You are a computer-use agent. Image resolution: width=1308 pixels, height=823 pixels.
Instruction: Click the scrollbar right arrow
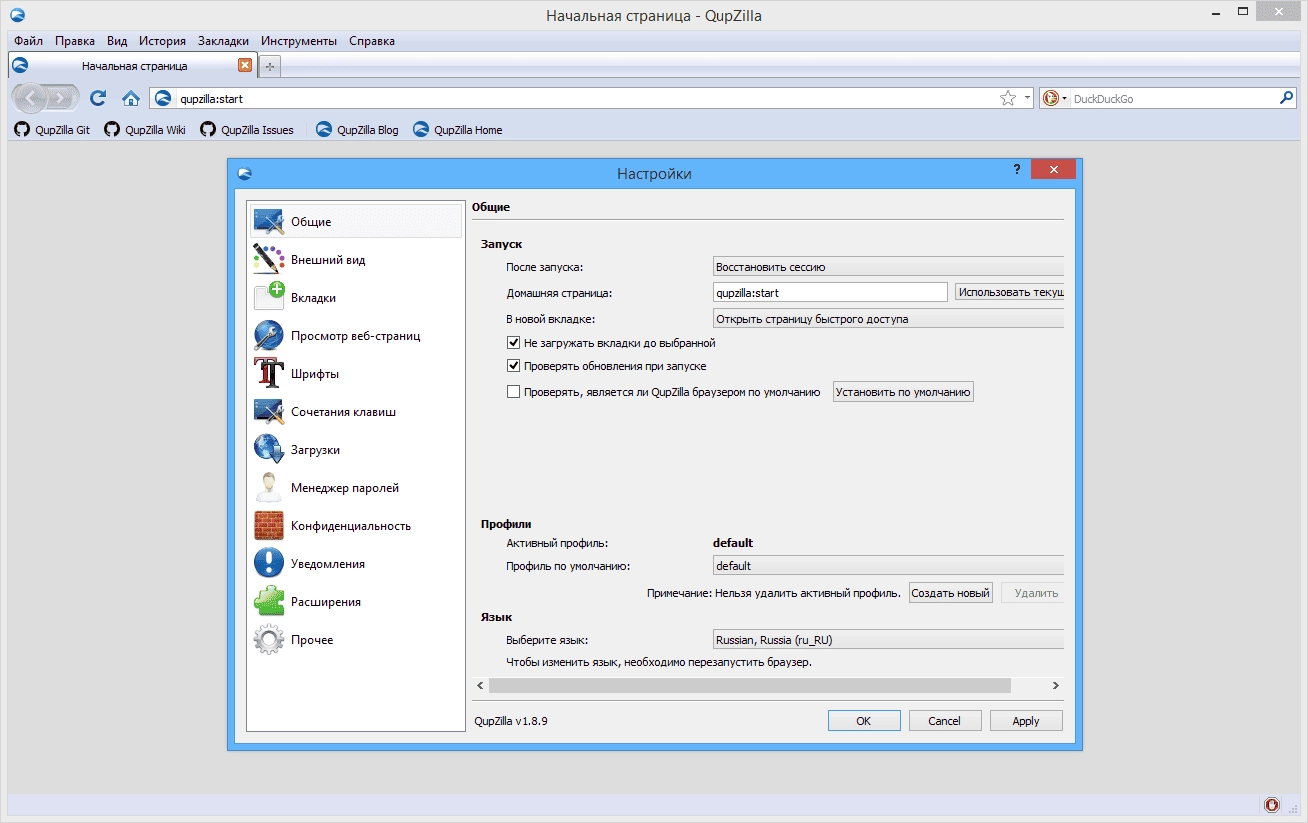pos(1055,686)
